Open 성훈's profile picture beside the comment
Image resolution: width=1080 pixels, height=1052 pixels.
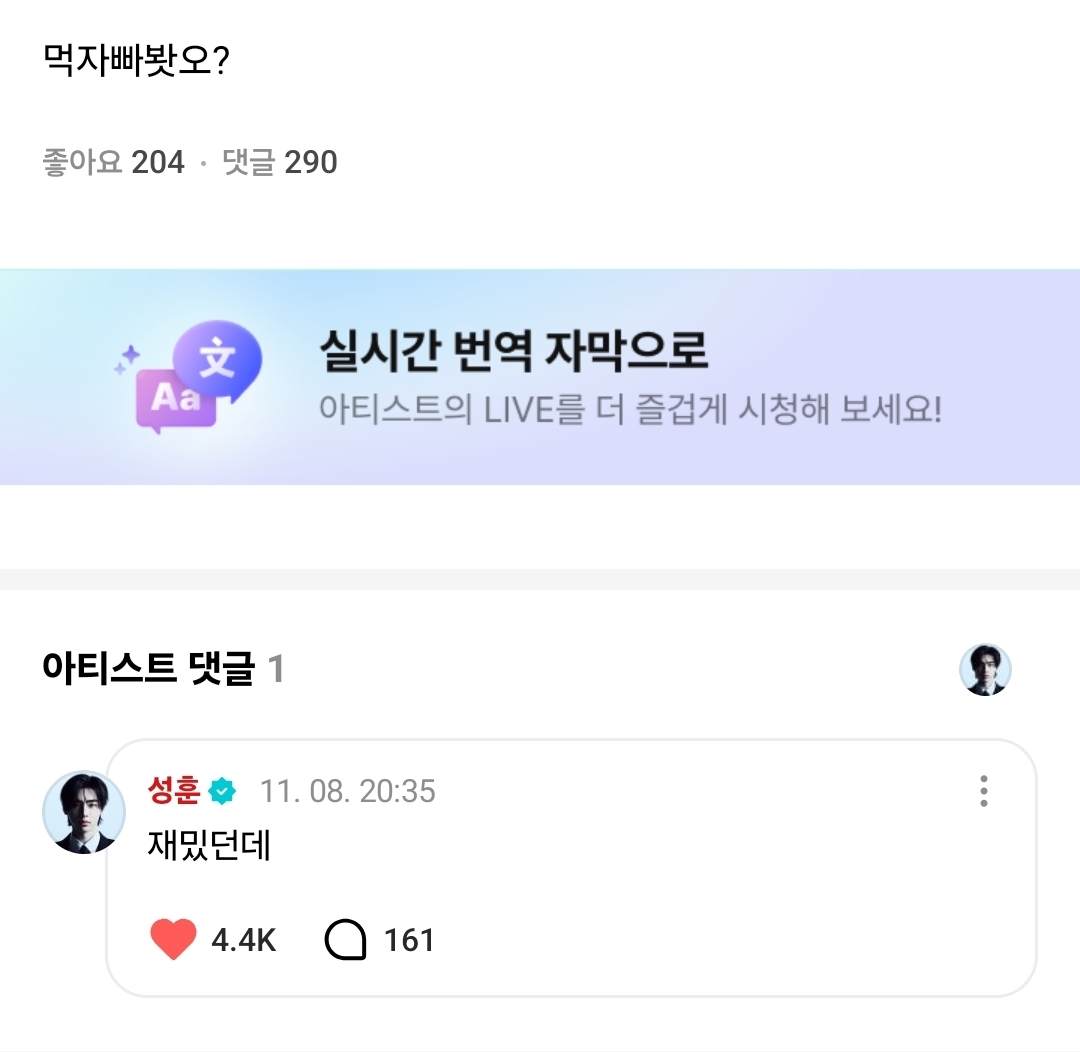point(84,812)
